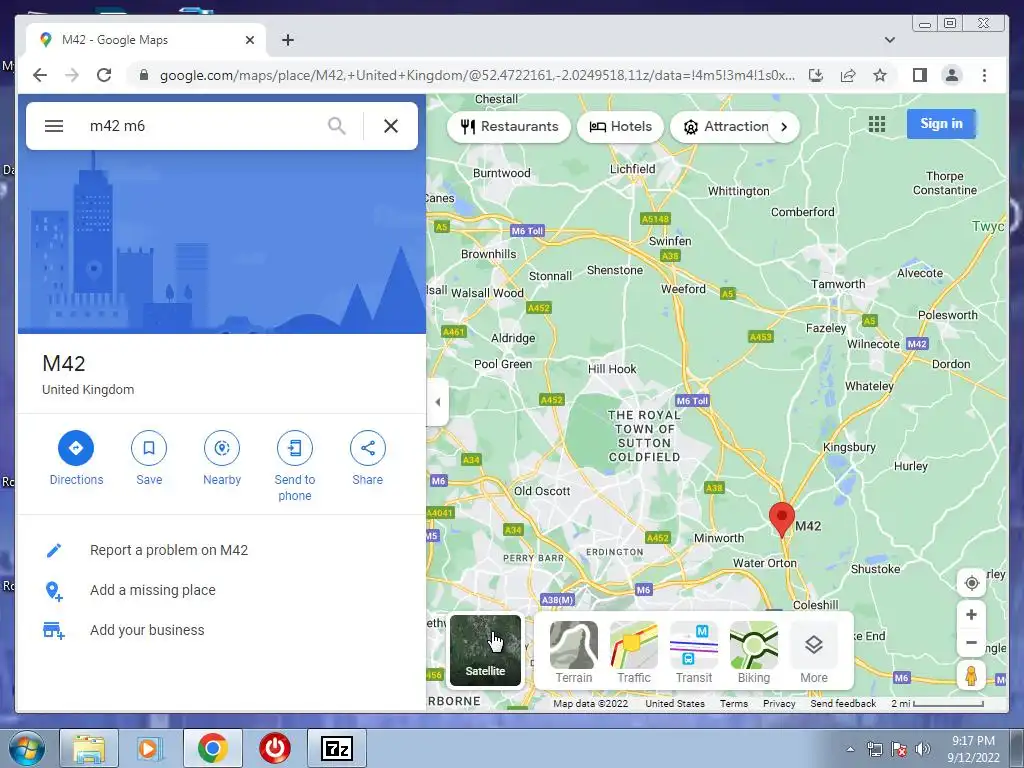Show hidden system tray icons
The image size is (1024, 768).
[850, 749]
